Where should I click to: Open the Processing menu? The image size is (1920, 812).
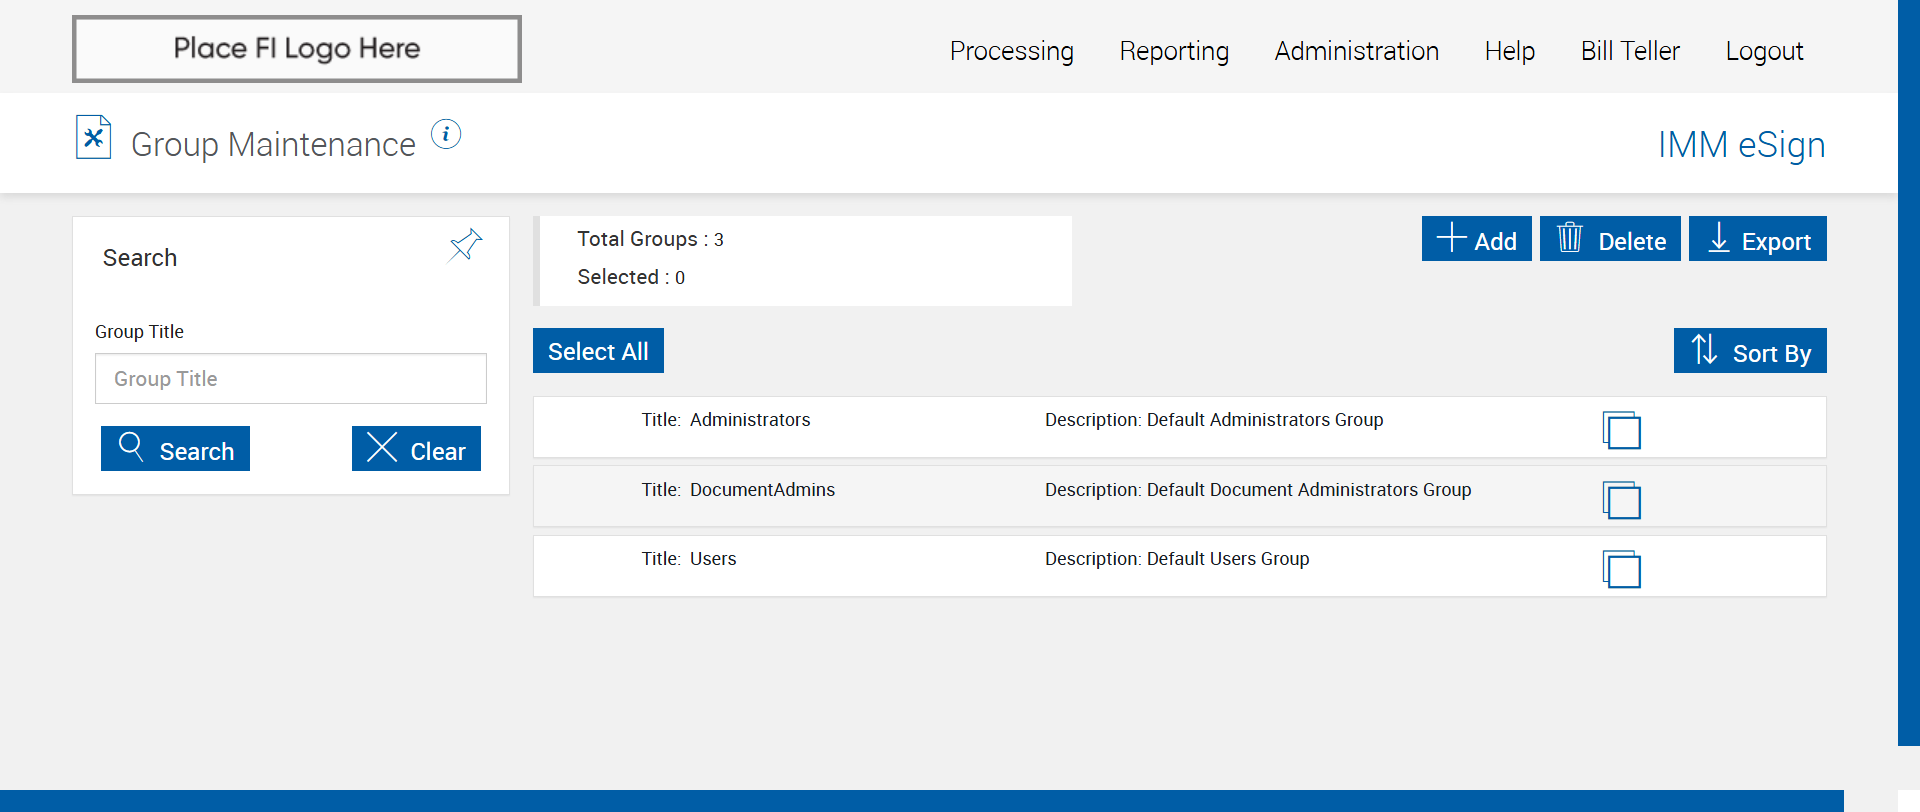[x=1011, y=51]
